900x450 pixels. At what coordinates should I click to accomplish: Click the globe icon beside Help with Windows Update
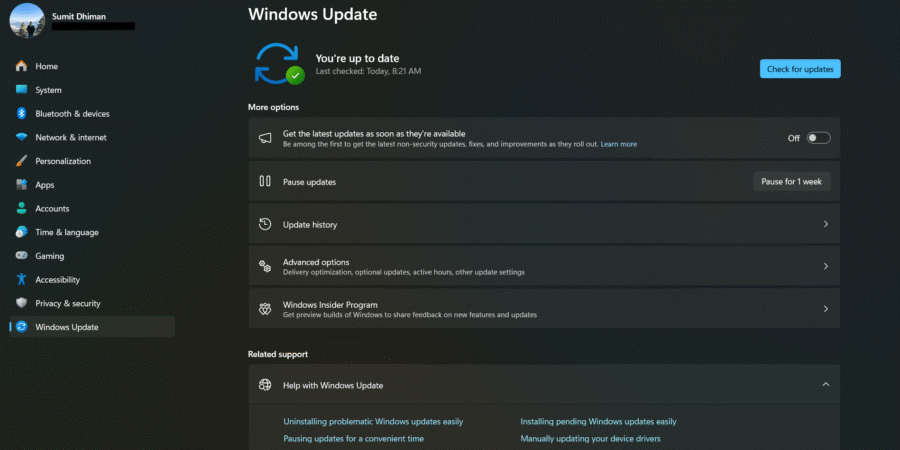pyautogui.click(x=265, y=385)
